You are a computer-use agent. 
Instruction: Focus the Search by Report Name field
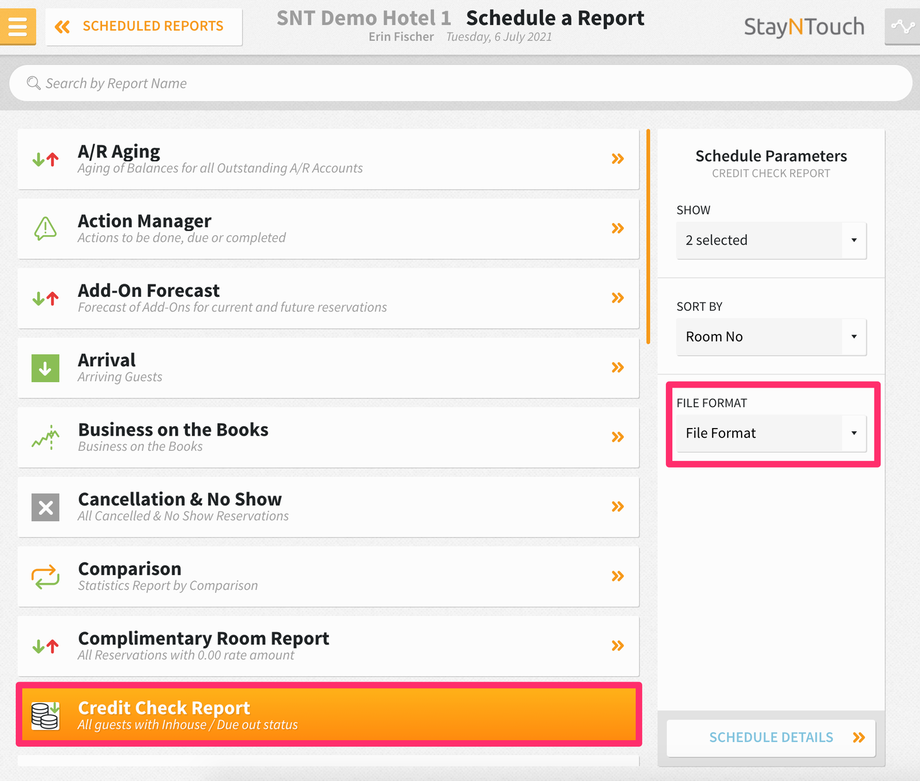click(x=461, y=83)
